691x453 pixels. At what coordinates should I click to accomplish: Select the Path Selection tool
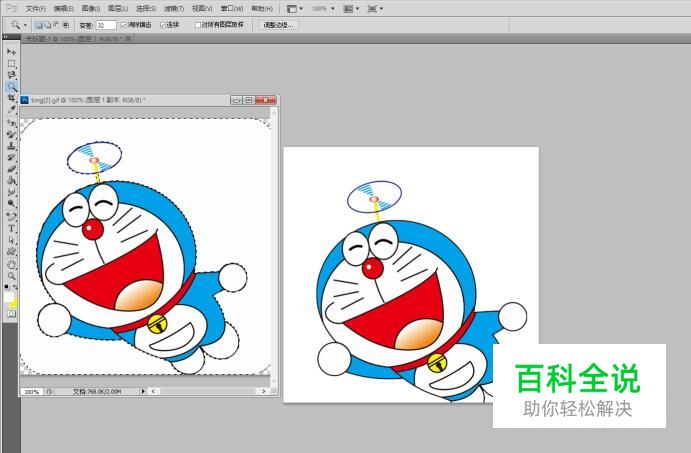coord(11,240)
